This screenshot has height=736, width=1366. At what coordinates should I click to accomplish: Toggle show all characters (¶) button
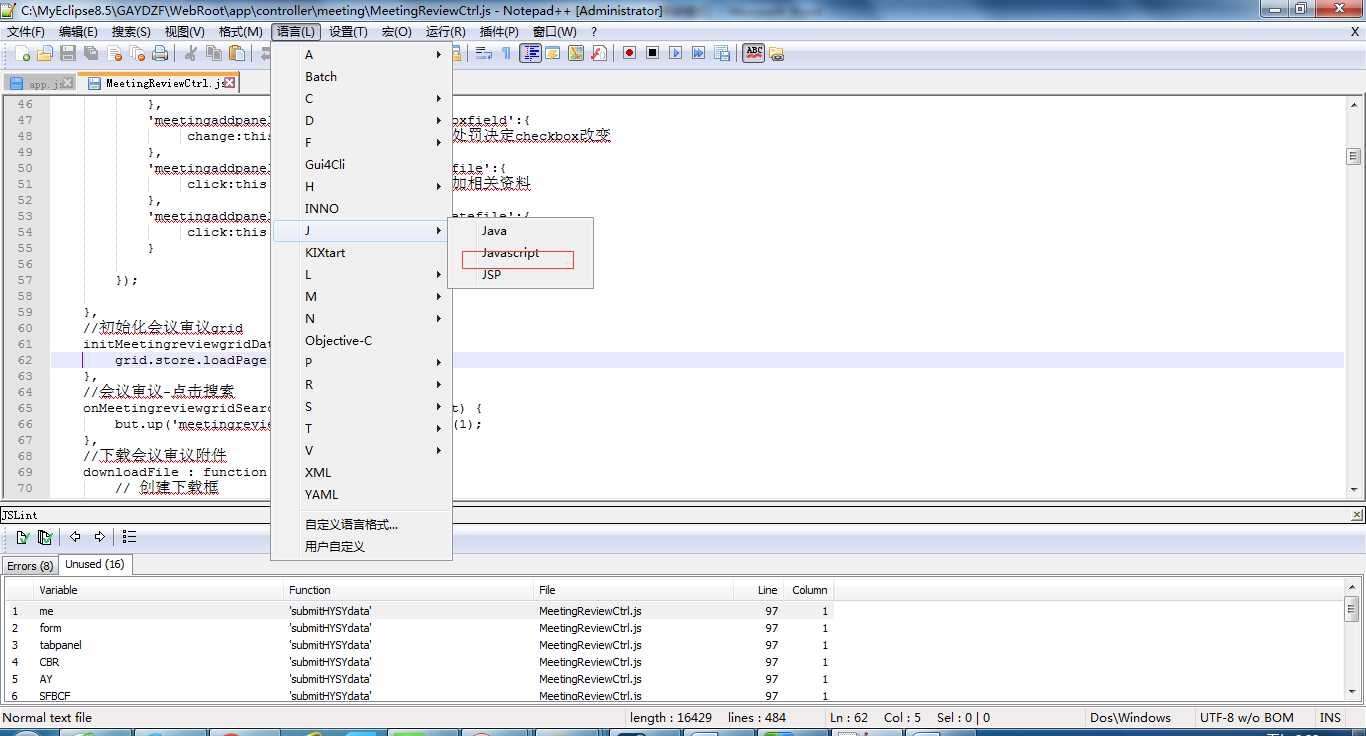pos(506,53)
